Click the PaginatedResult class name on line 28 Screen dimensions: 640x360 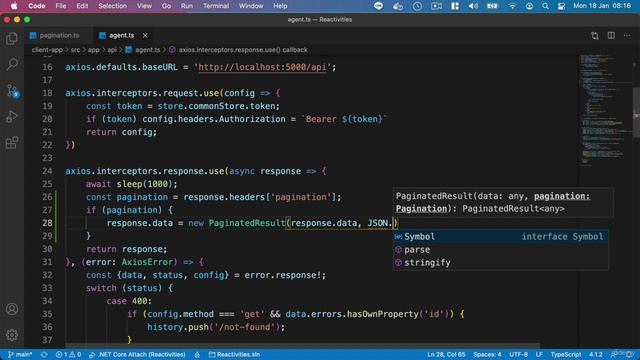pyautogui.click(x=247, y=223)
